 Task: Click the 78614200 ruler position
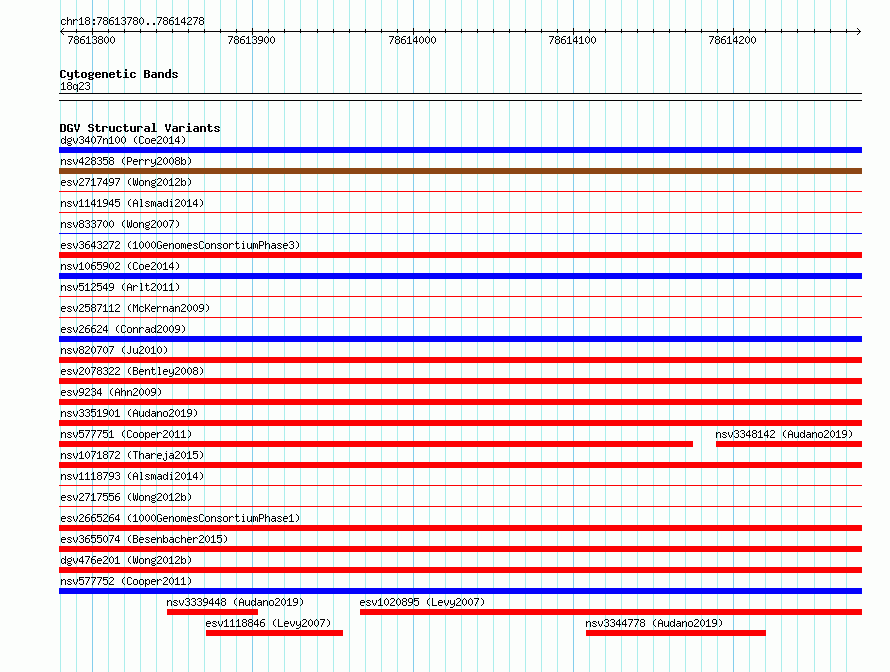pyautogui.click(x=733, y=40)
